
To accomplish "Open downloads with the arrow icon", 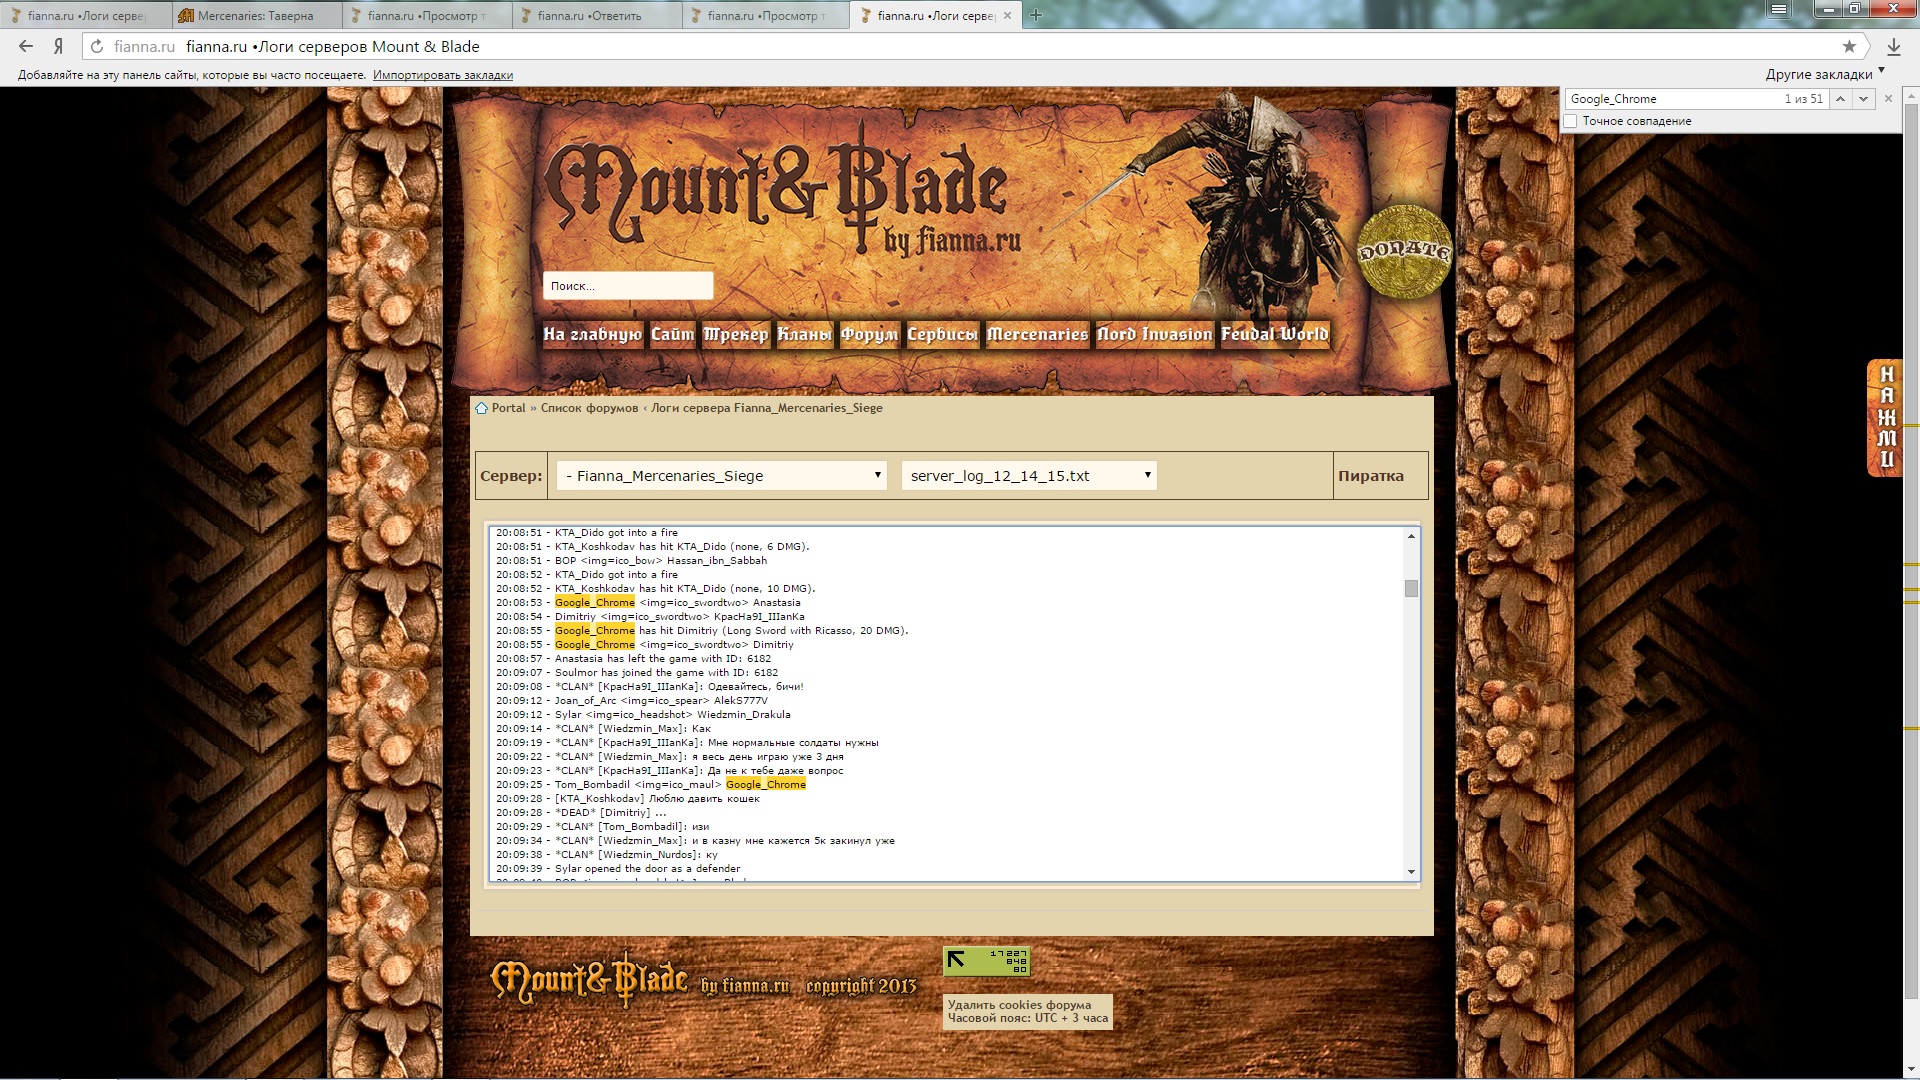I will point(1893,46).
